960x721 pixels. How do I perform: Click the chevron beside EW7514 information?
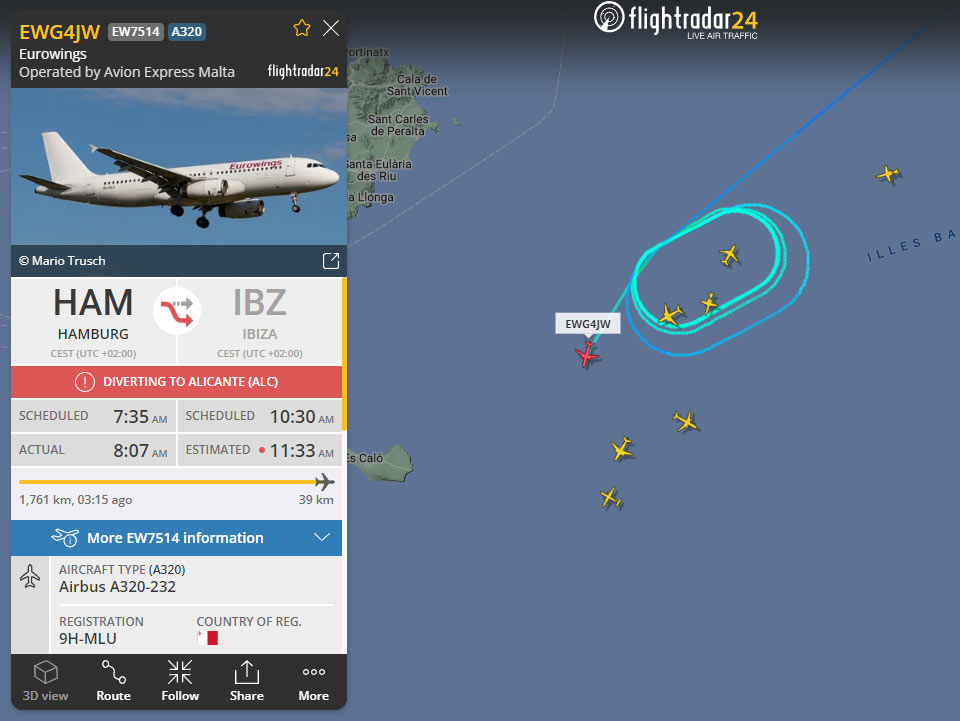[x=322, y=537]
